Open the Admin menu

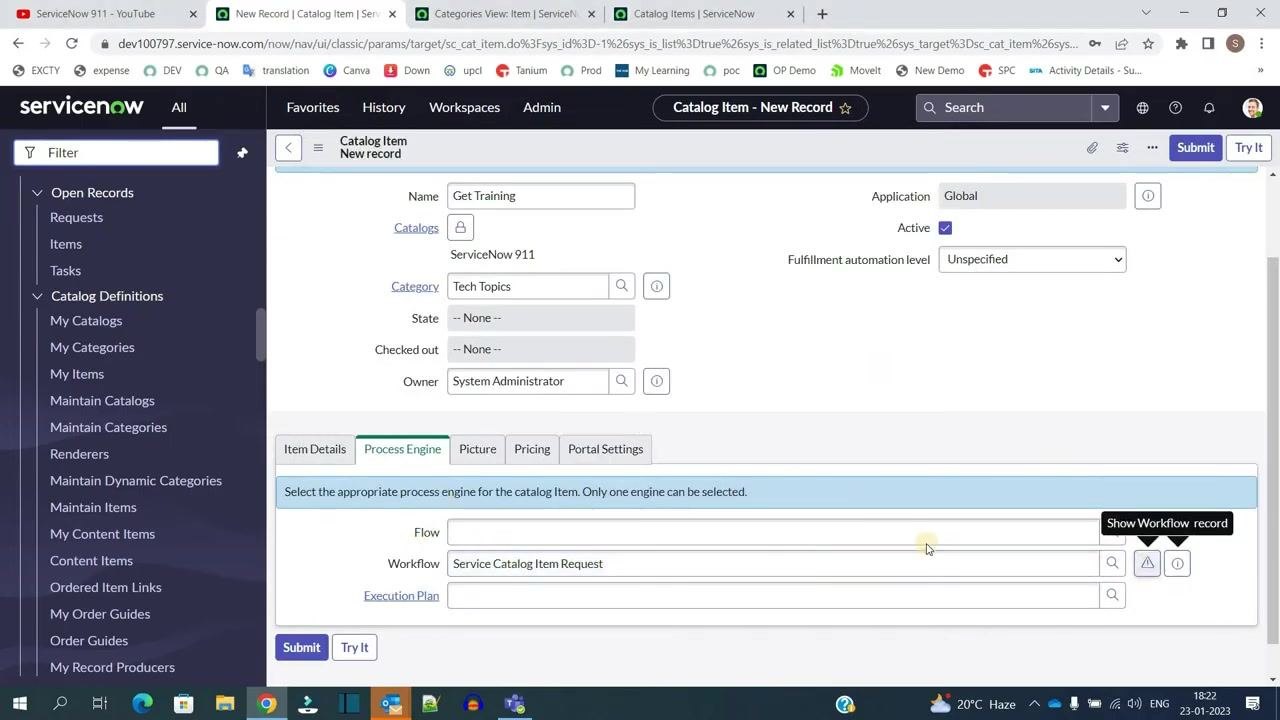coord(542,108)
